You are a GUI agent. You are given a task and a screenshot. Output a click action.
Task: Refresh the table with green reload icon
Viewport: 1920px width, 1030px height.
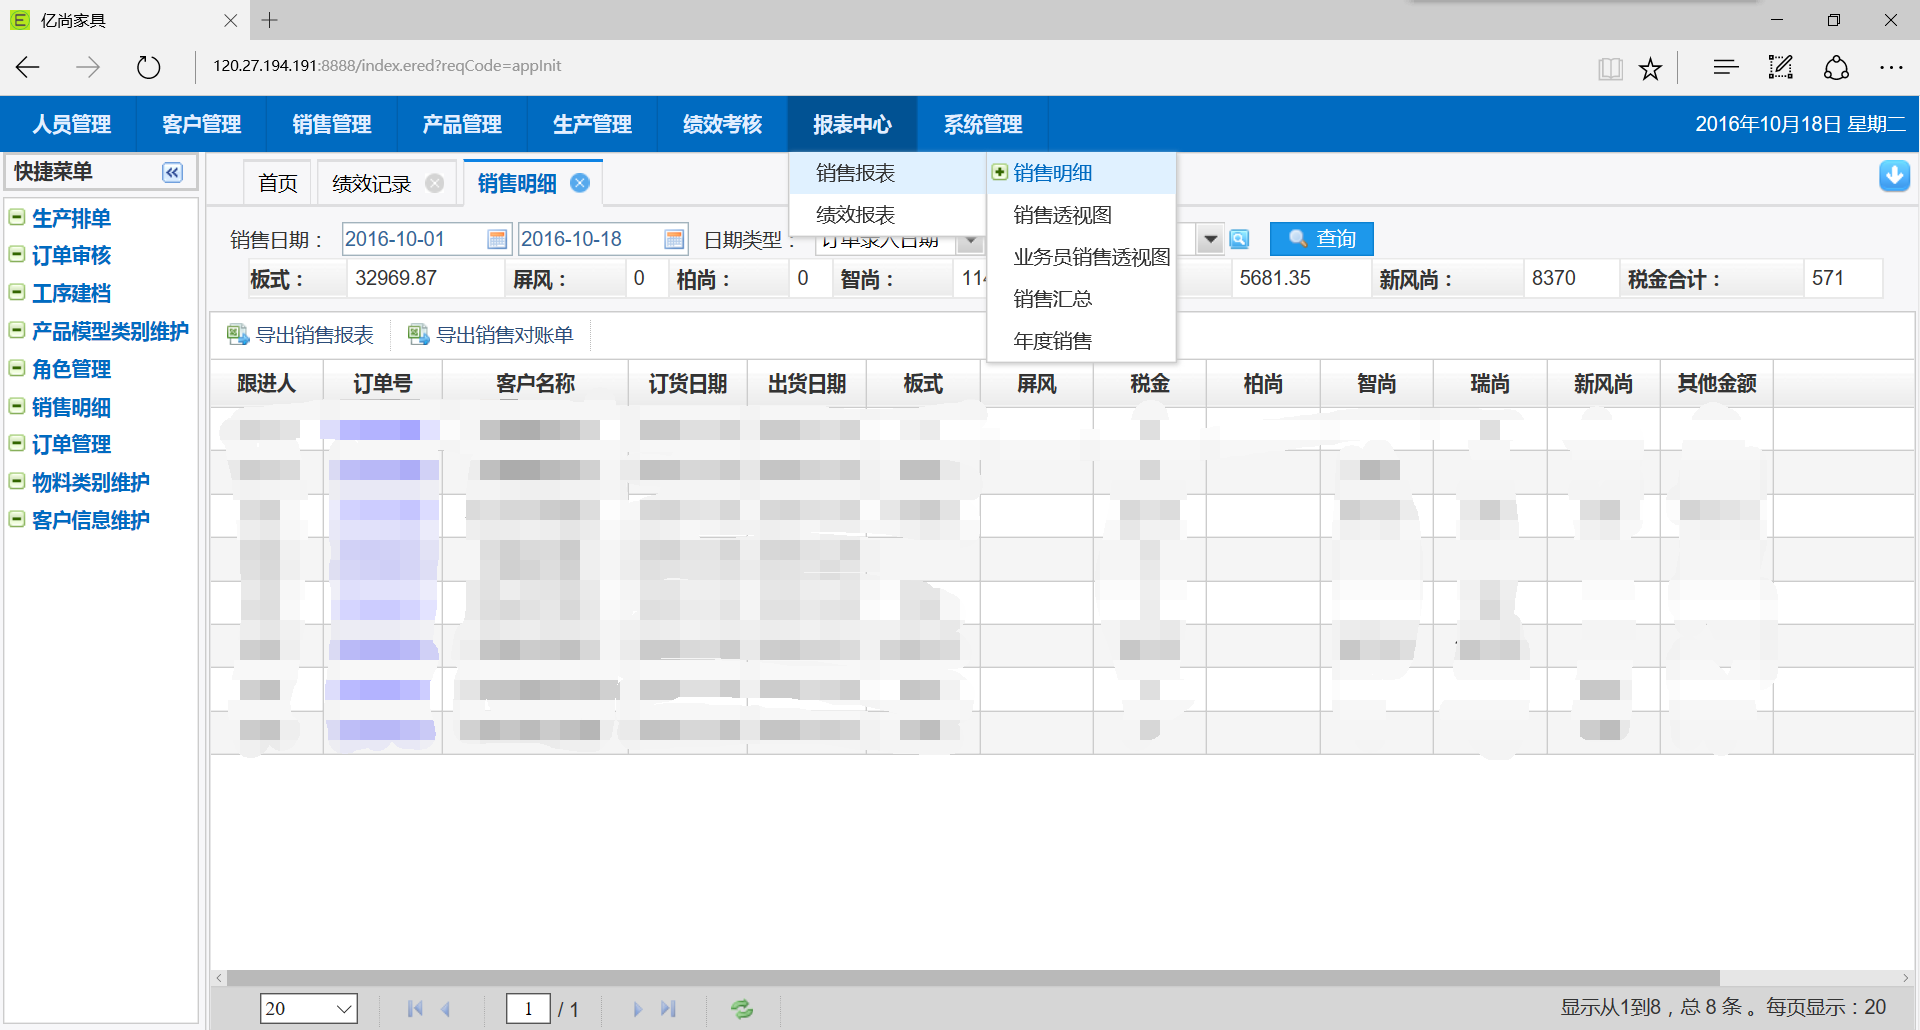741,1009
